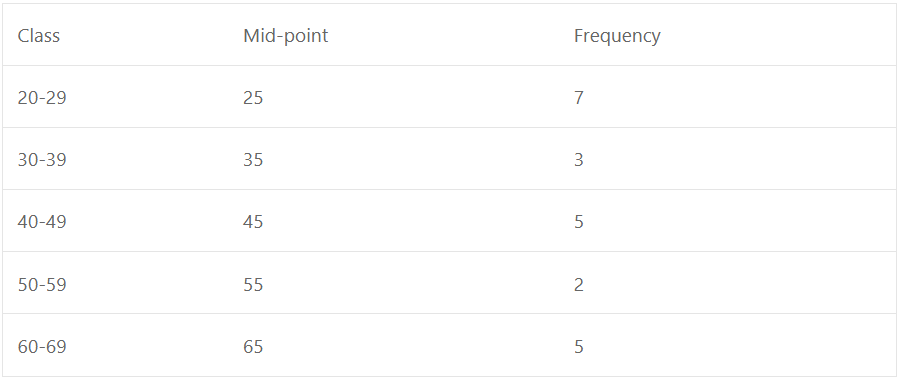Click the mid-point value 35
This screenshot has height=384, width=902.
tap(253, 160)
